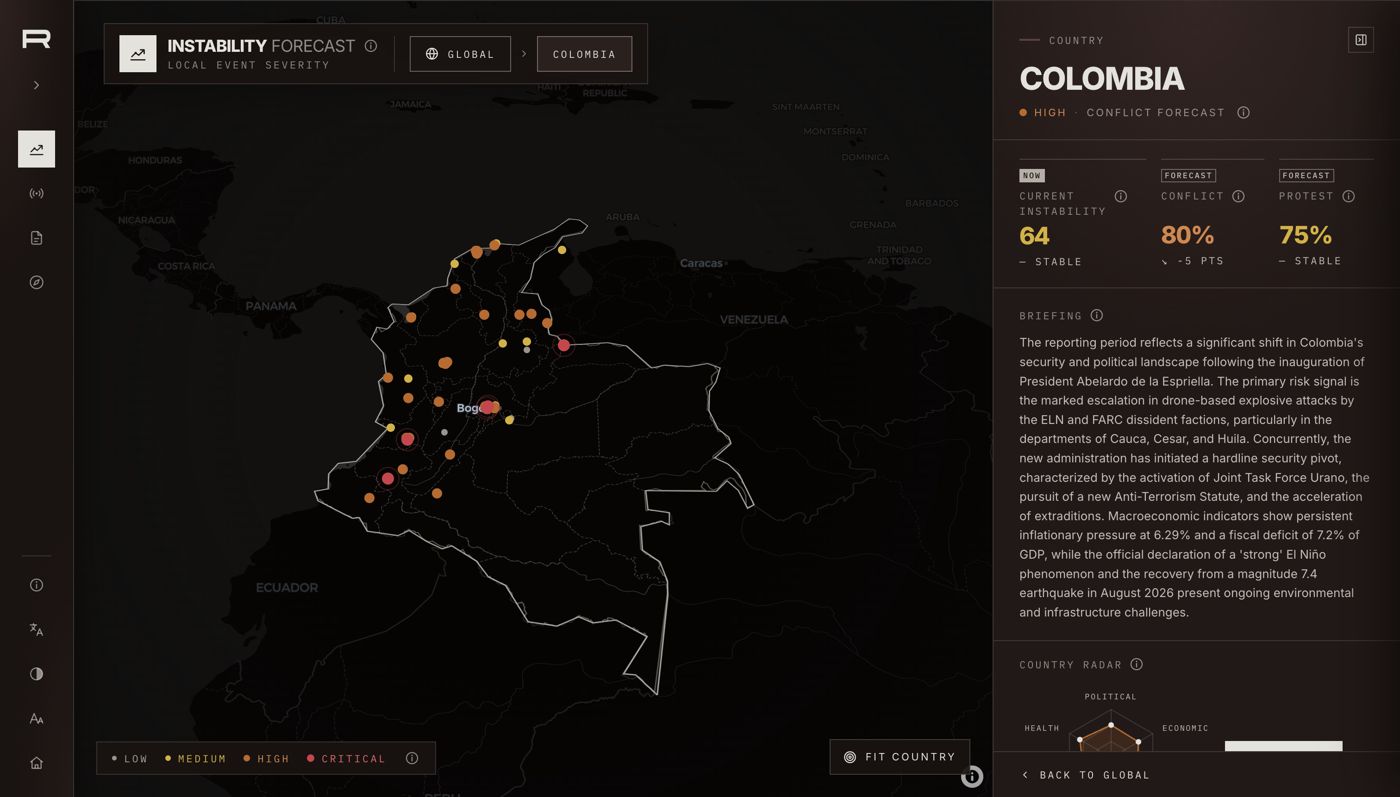Click the Instability Forecast chart icon in header

[x=138, y=54]
